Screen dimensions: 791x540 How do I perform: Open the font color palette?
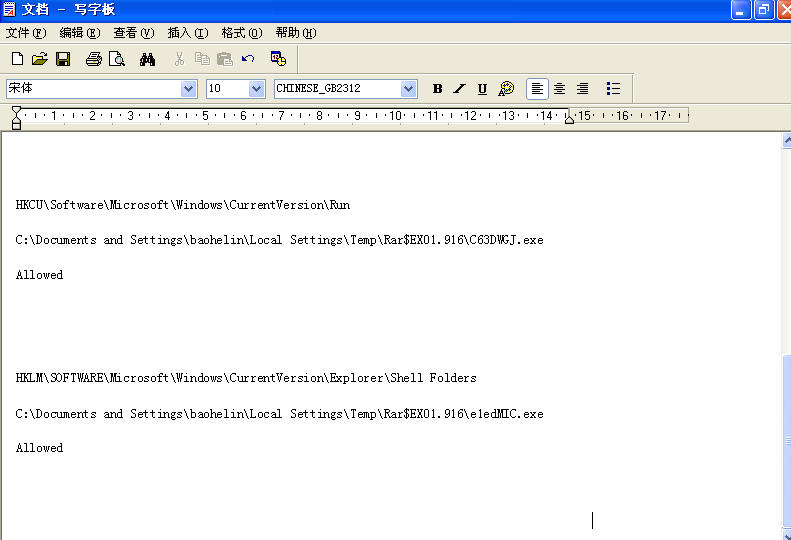click(x=506, y=89)
